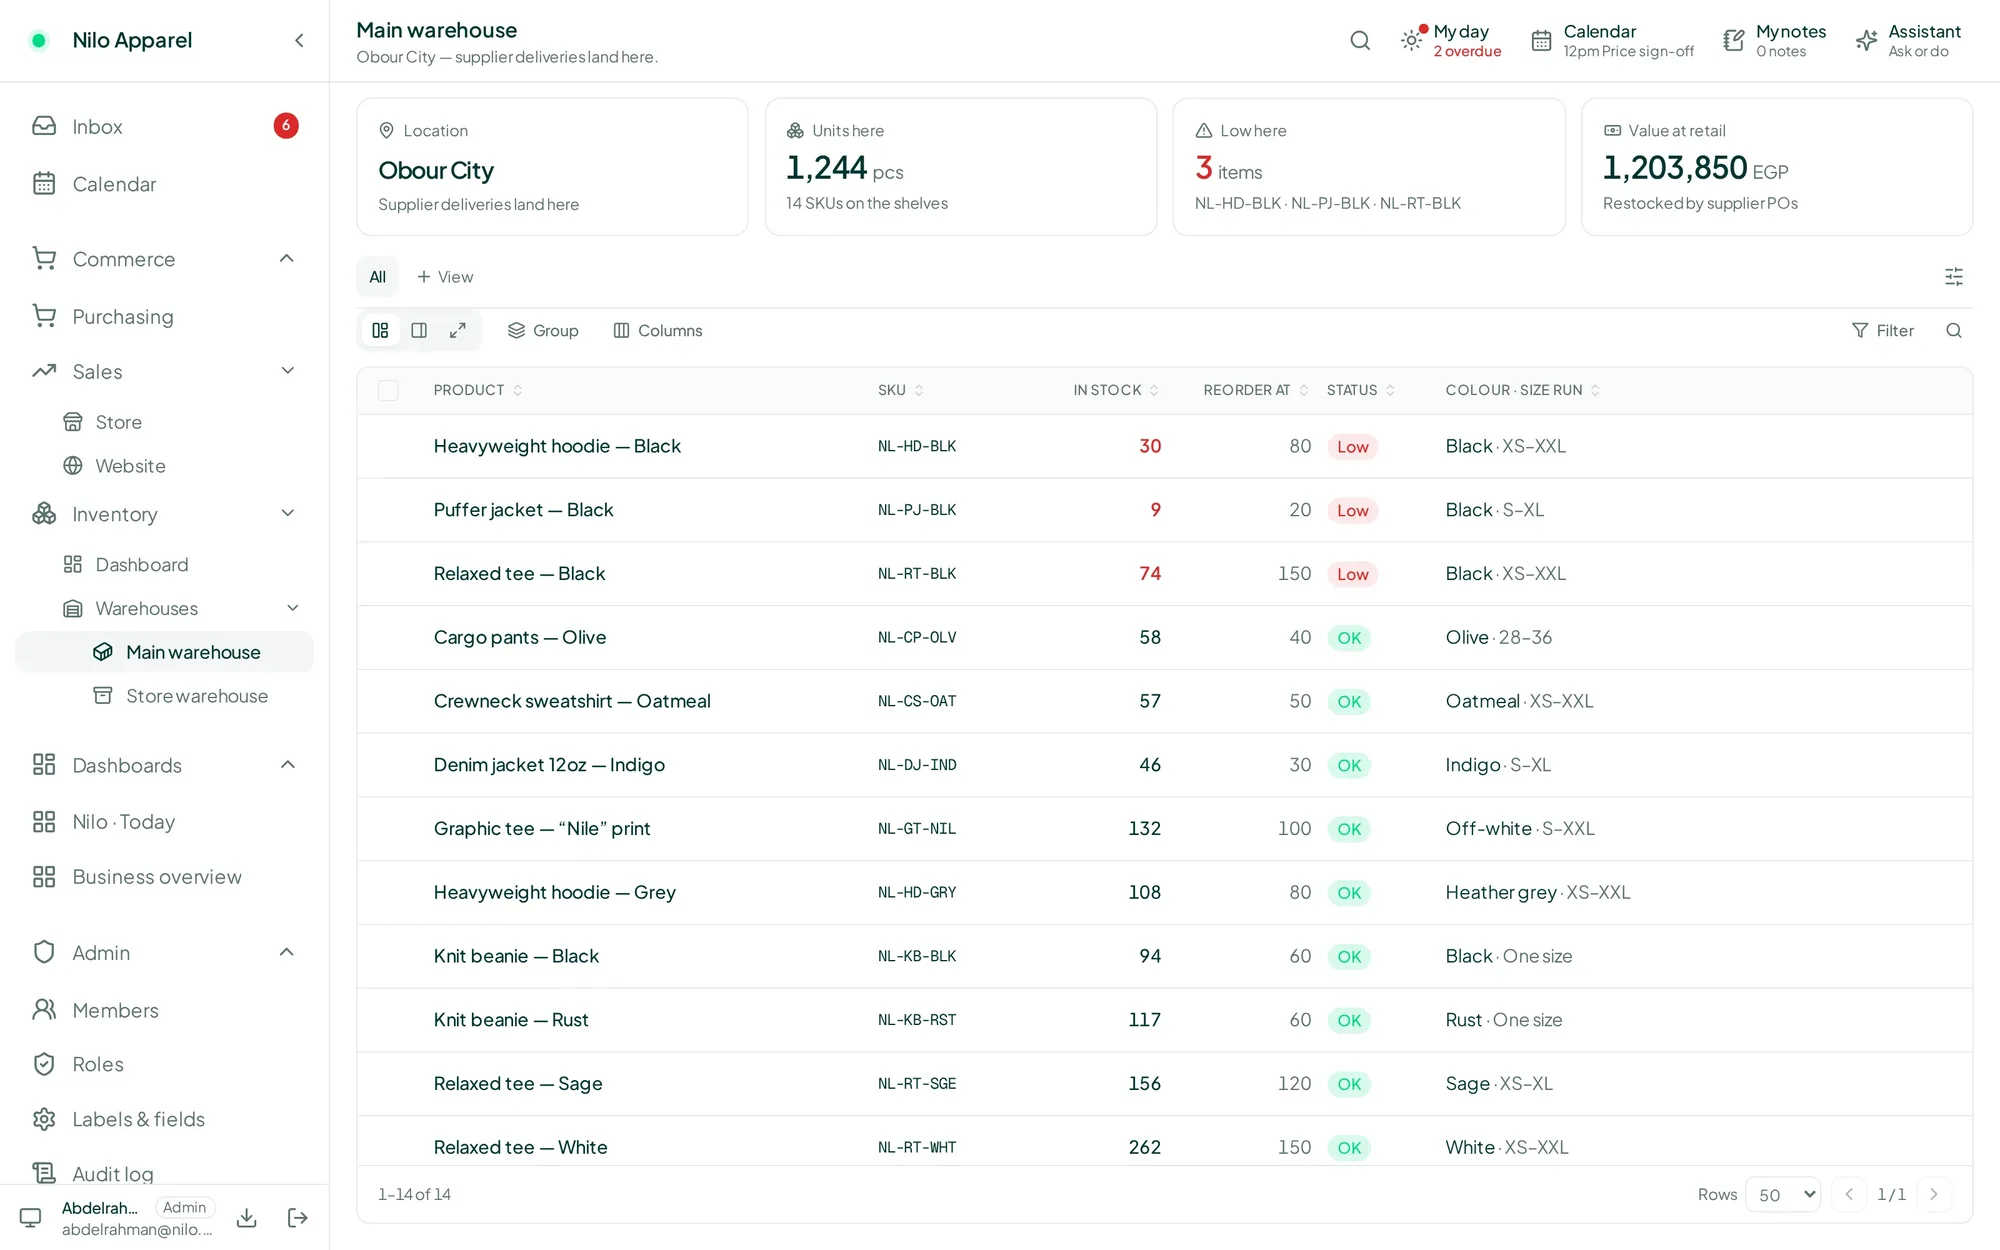Viewport: 2000px width, 1250px height.
Task: Click the view settings sliders icon
Action: (x=1953, y=277)
